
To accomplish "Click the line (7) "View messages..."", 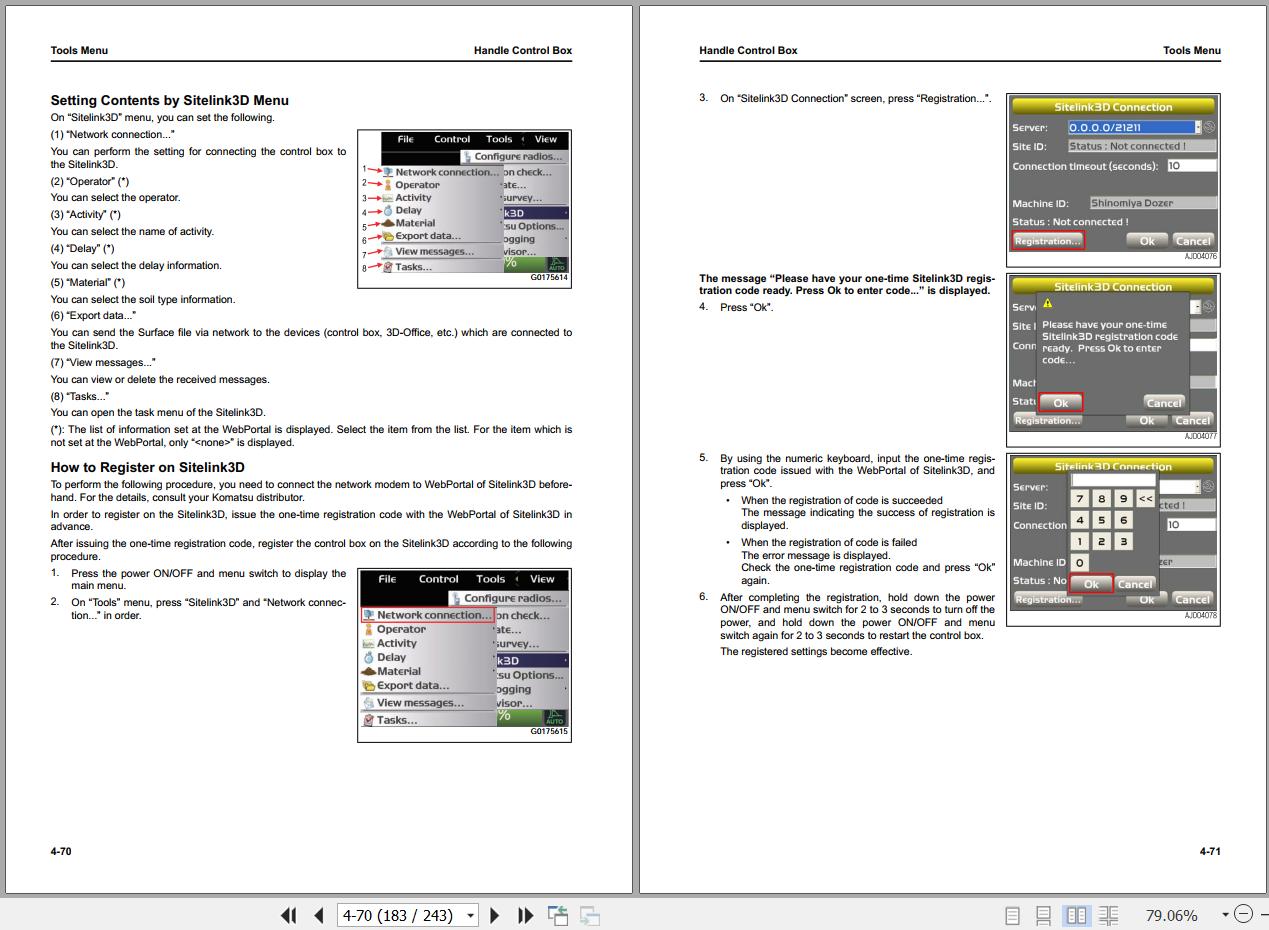I will point(103,363).
